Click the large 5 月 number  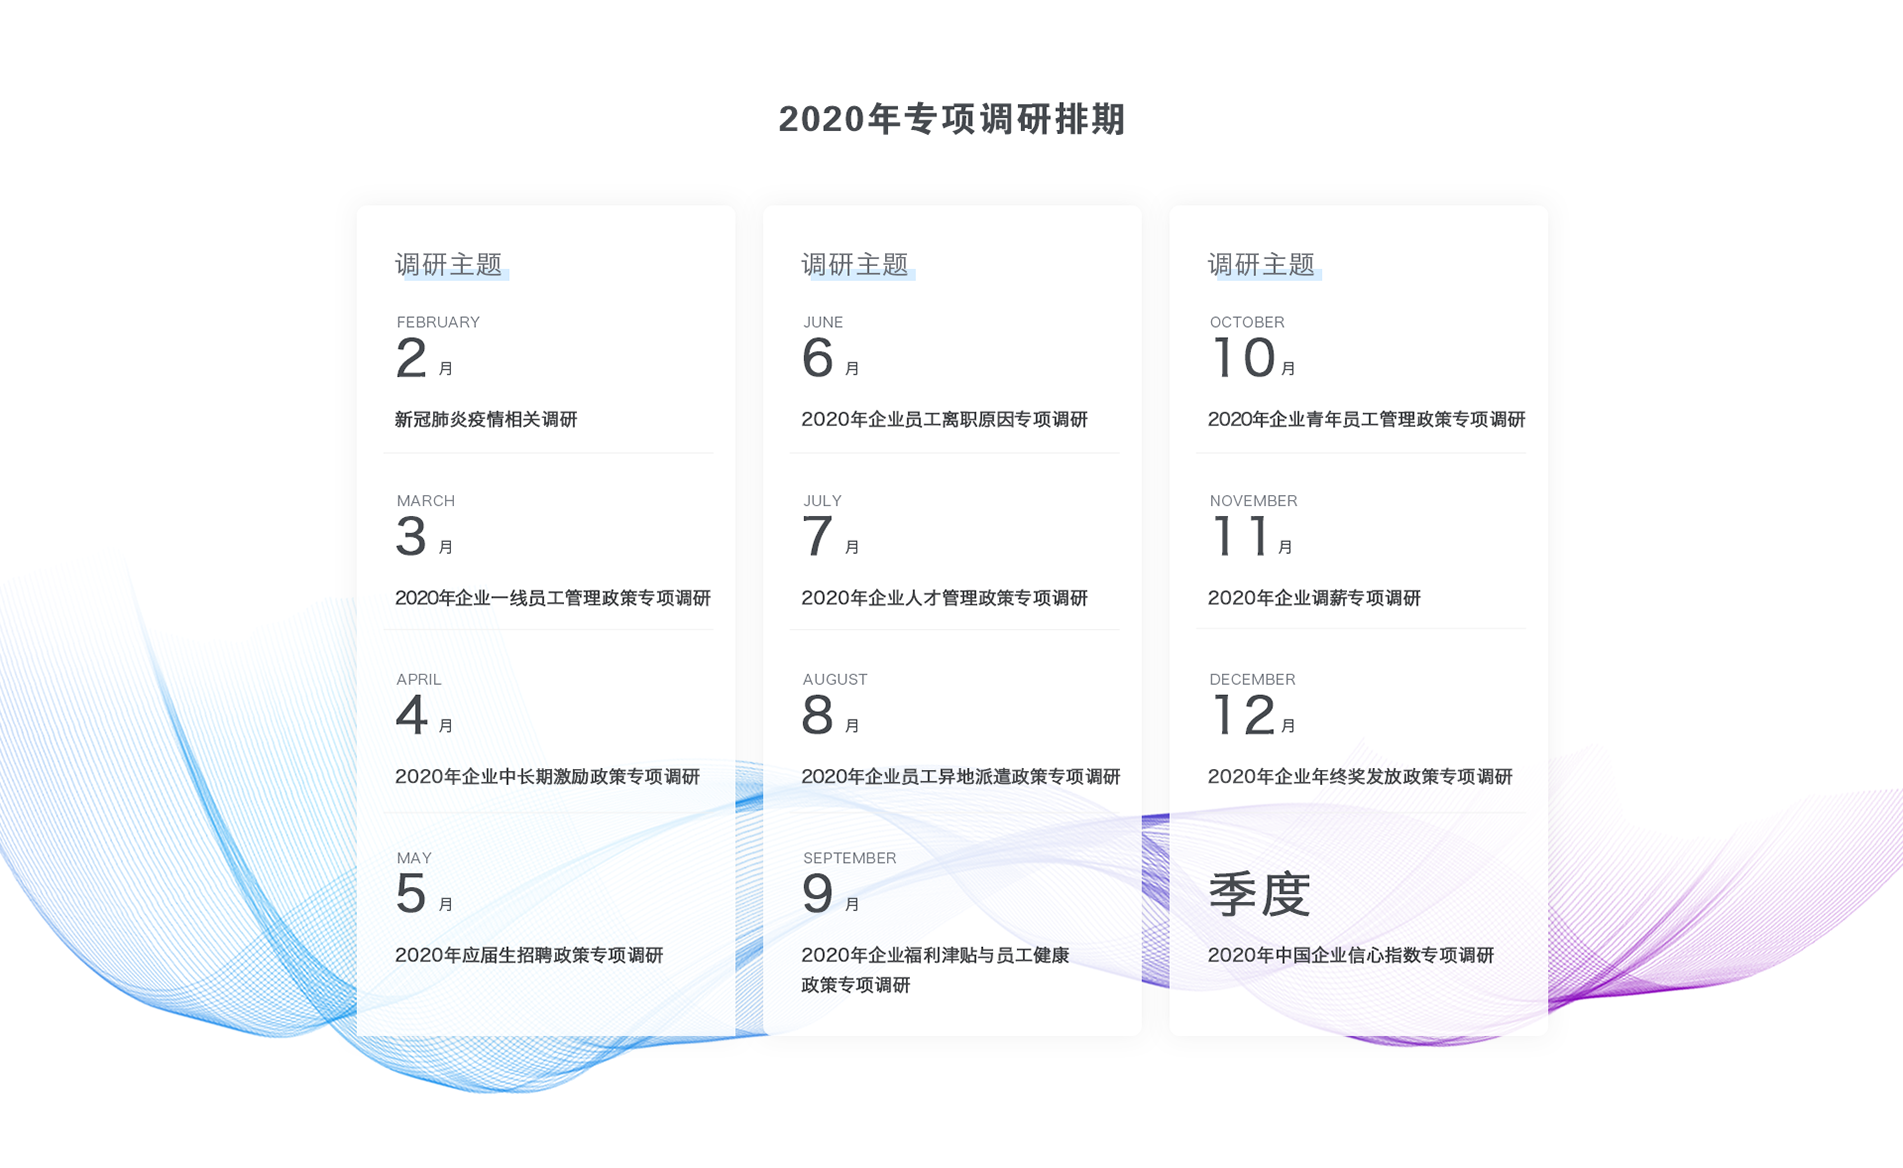point(425,894)
